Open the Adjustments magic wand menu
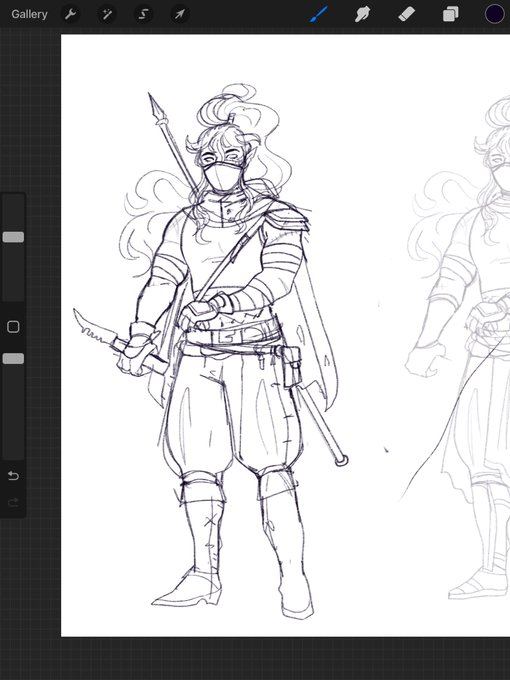Image resolution: width=510 pixels, height=680 pixels. point(107,14)
